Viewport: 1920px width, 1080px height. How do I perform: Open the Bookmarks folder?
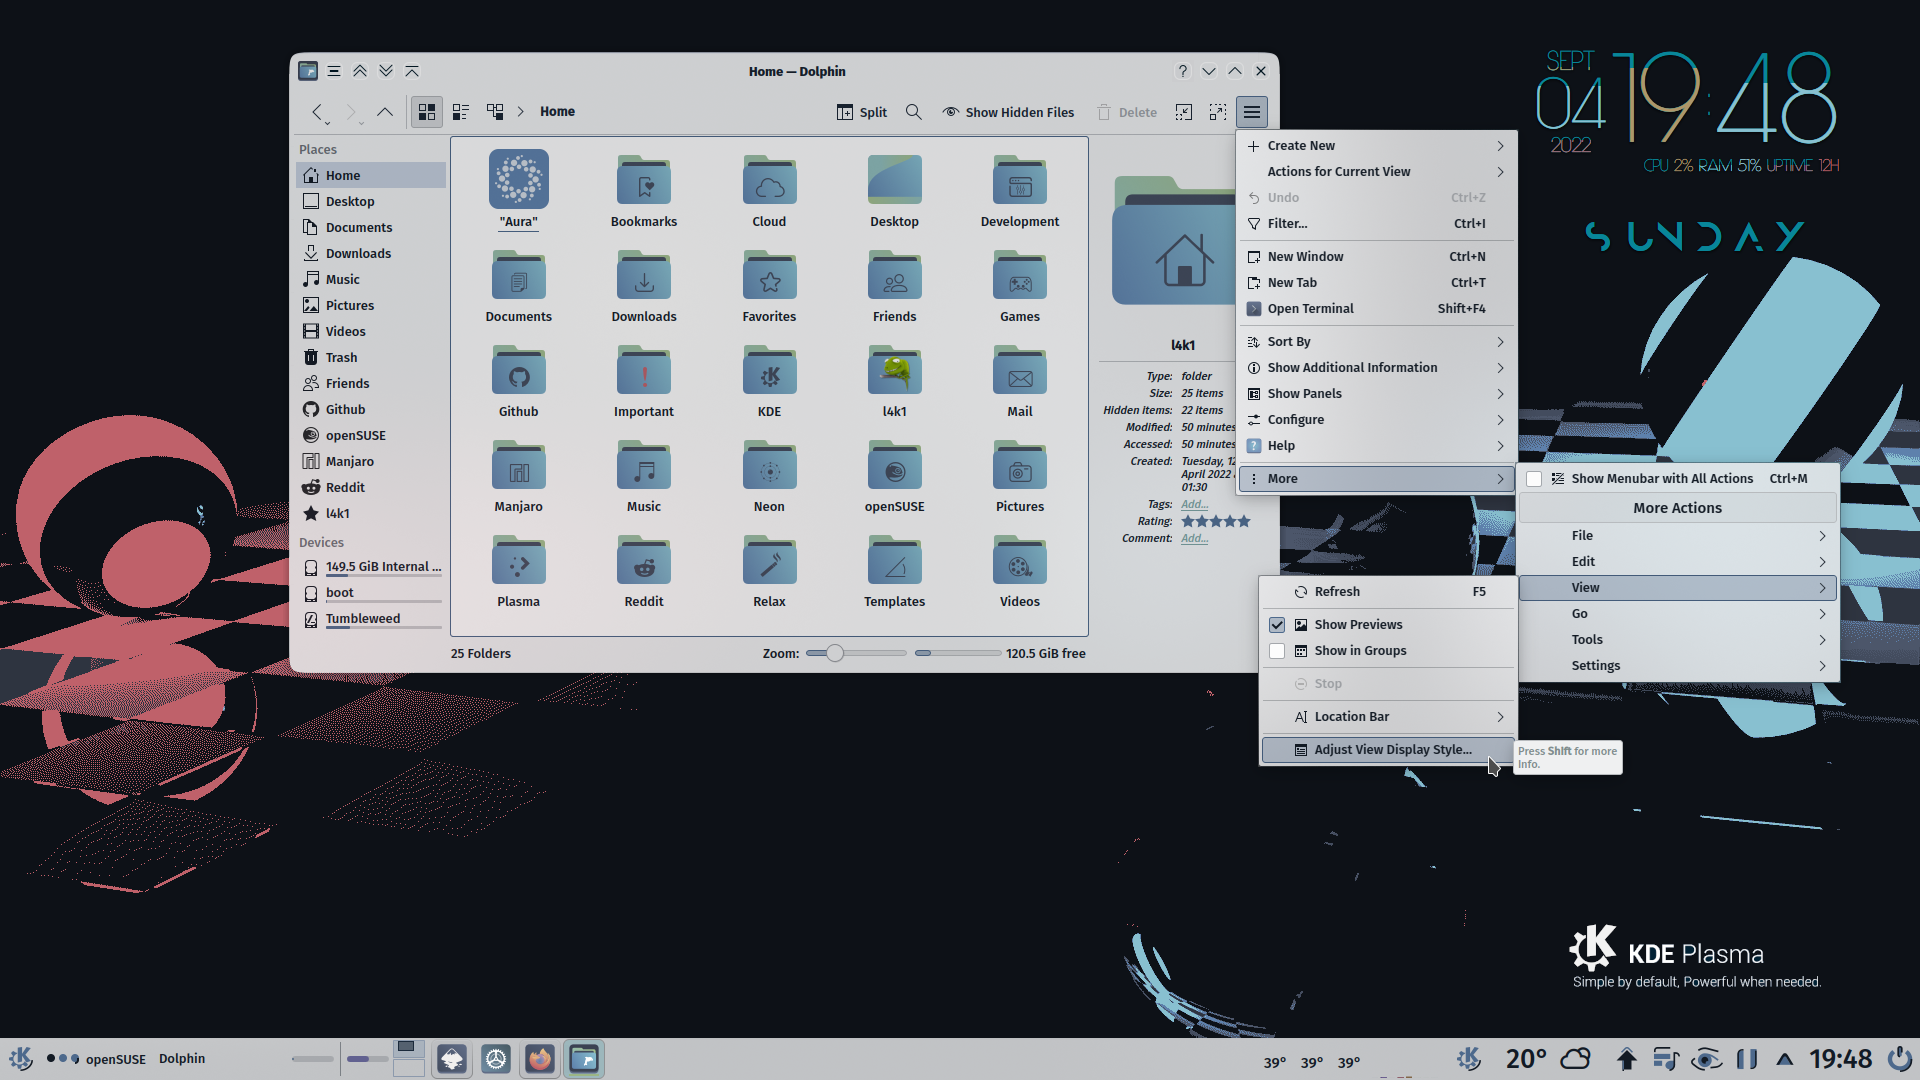click(x=644, y=190)
